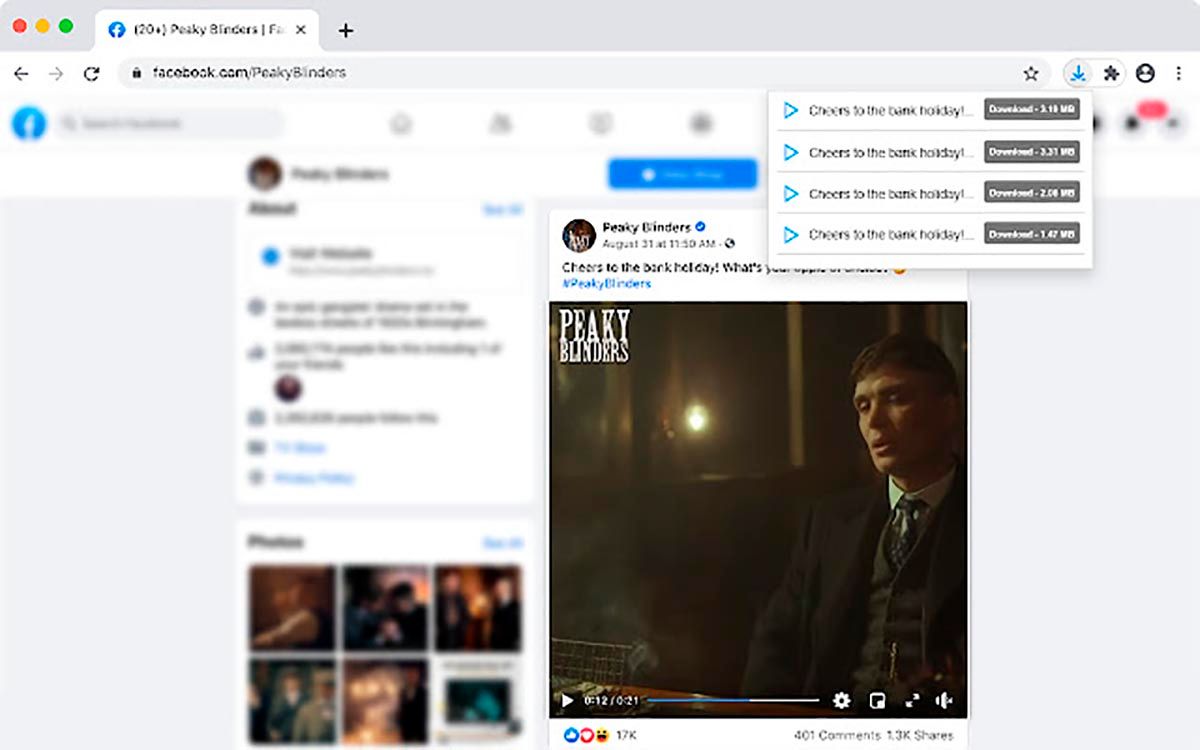
Task: Expand the video to fullscreen
Action: (x=911, y=701)
